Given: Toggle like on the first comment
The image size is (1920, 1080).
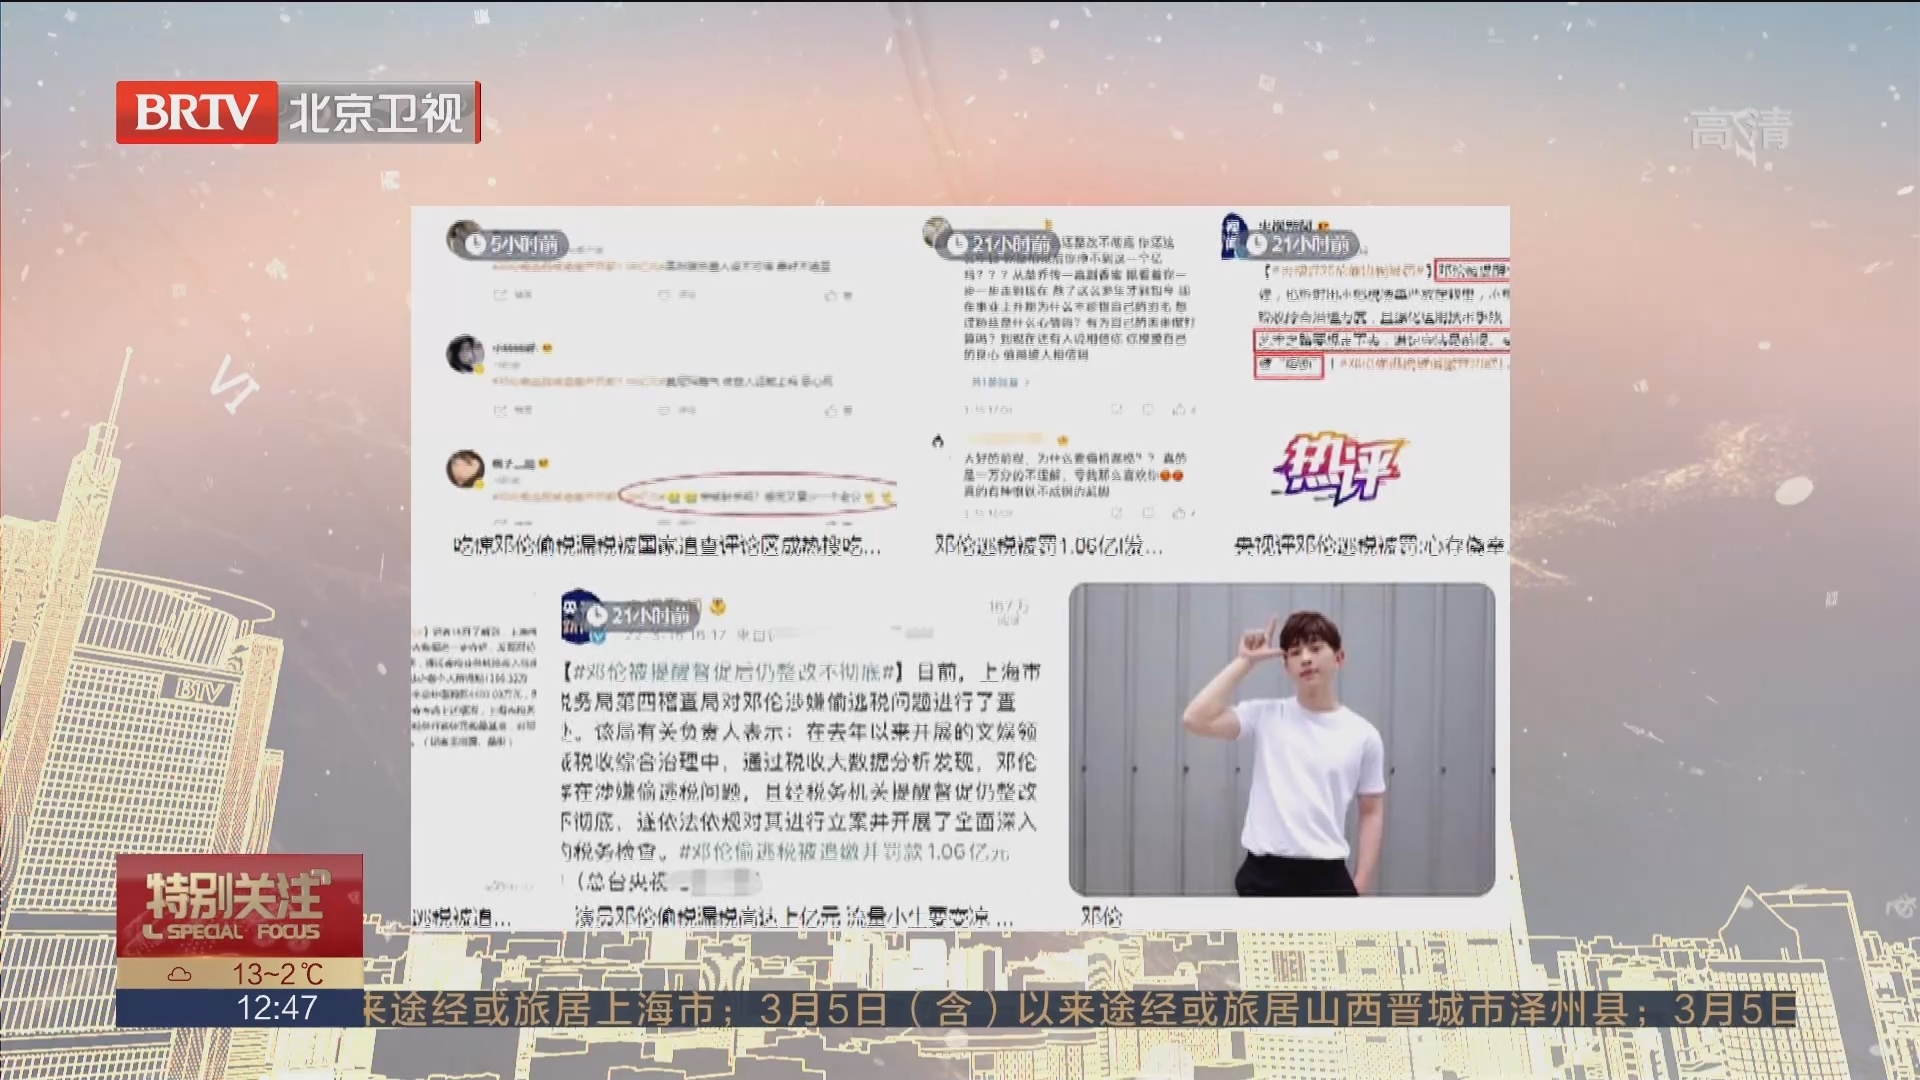Looking at the screenshot, I should coord(829,294).
